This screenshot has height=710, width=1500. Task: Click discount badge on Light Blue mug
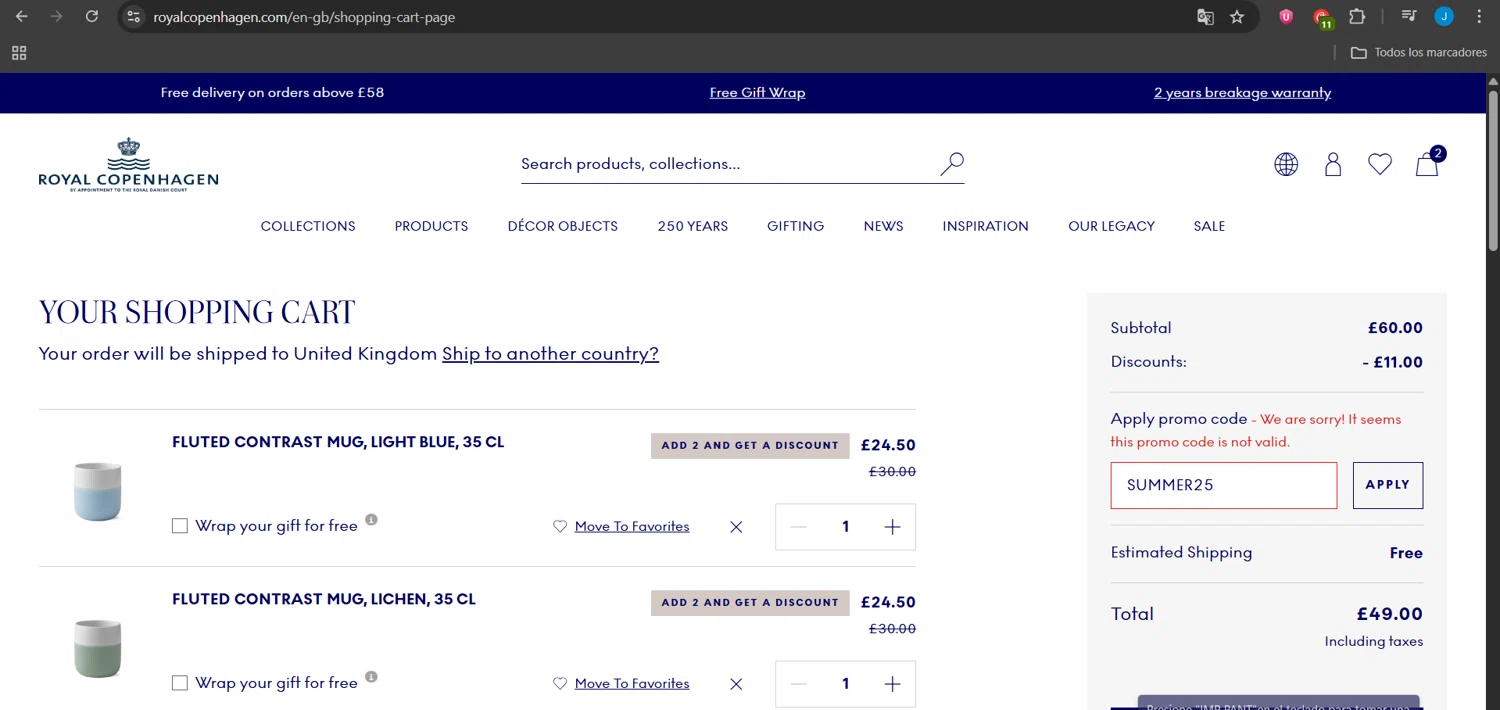click(750, 445)
